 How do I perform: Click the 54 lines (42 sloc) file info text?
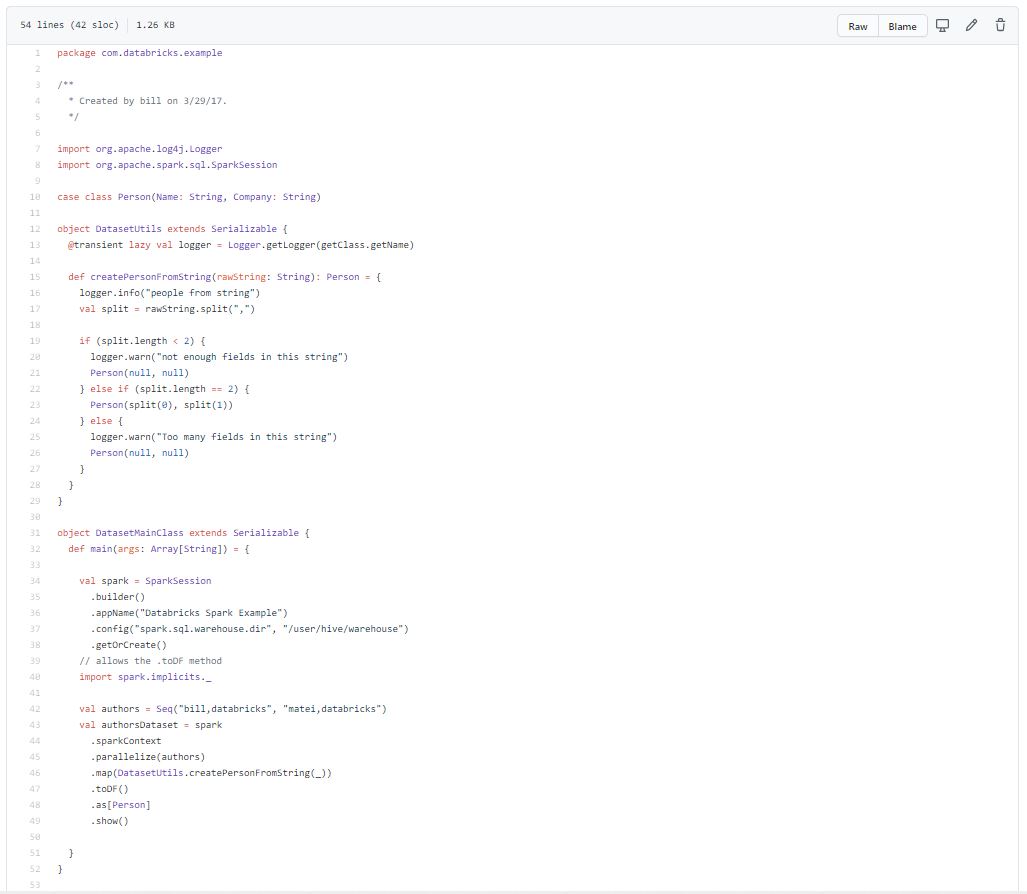(69, 25)
